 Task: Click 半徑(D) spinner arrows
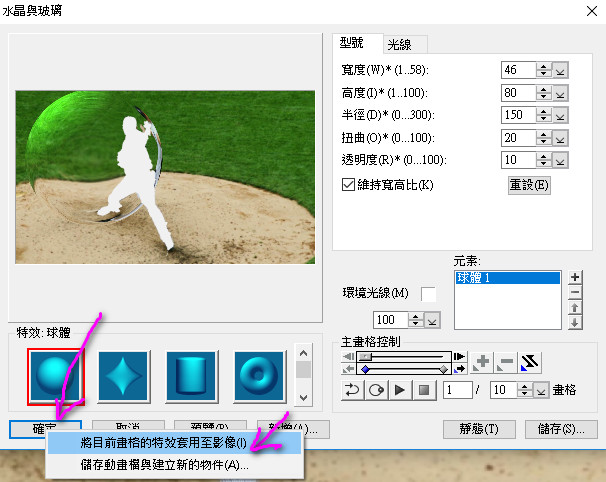coord(544,115)
